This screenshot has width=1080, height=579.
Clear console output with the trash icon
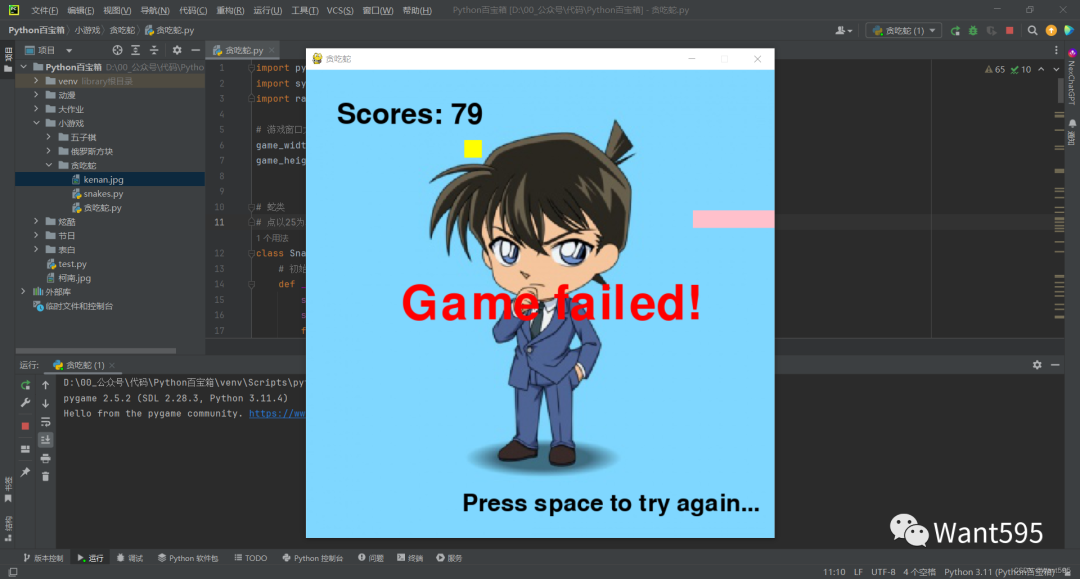click(x=45, y=476)
